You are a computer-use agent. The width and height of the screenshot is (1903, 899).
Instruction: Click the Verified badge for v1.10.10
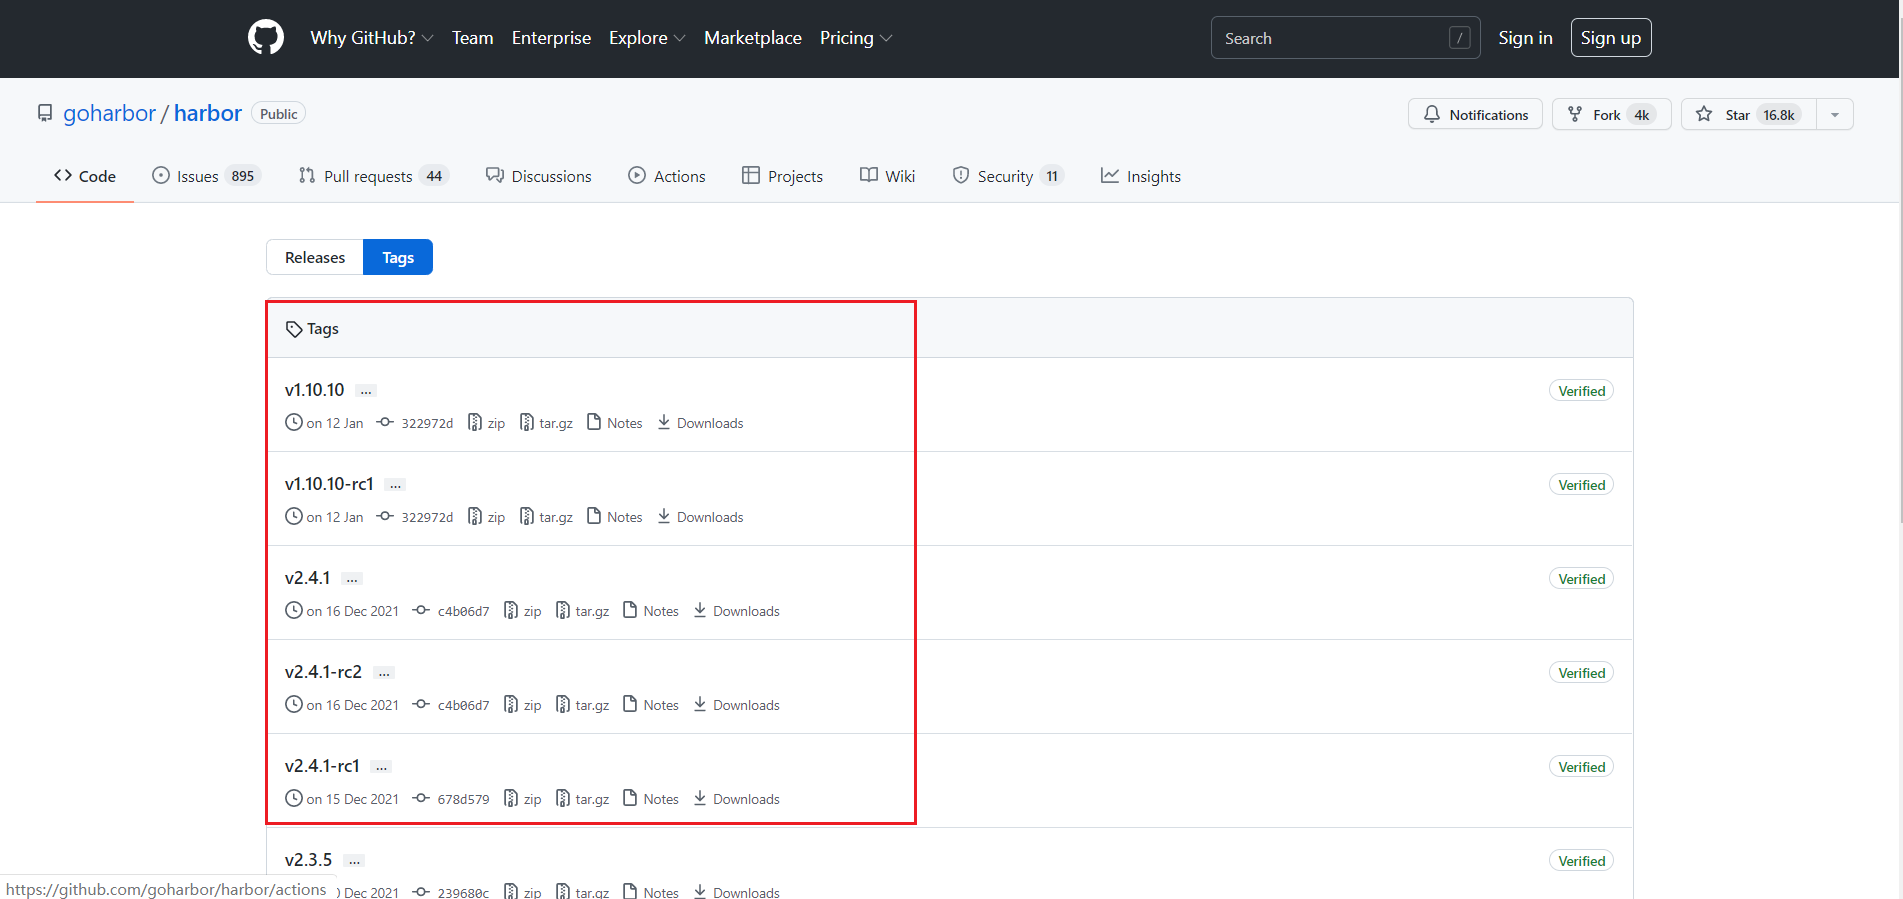pyautogui.click(x=1581, y=391)
